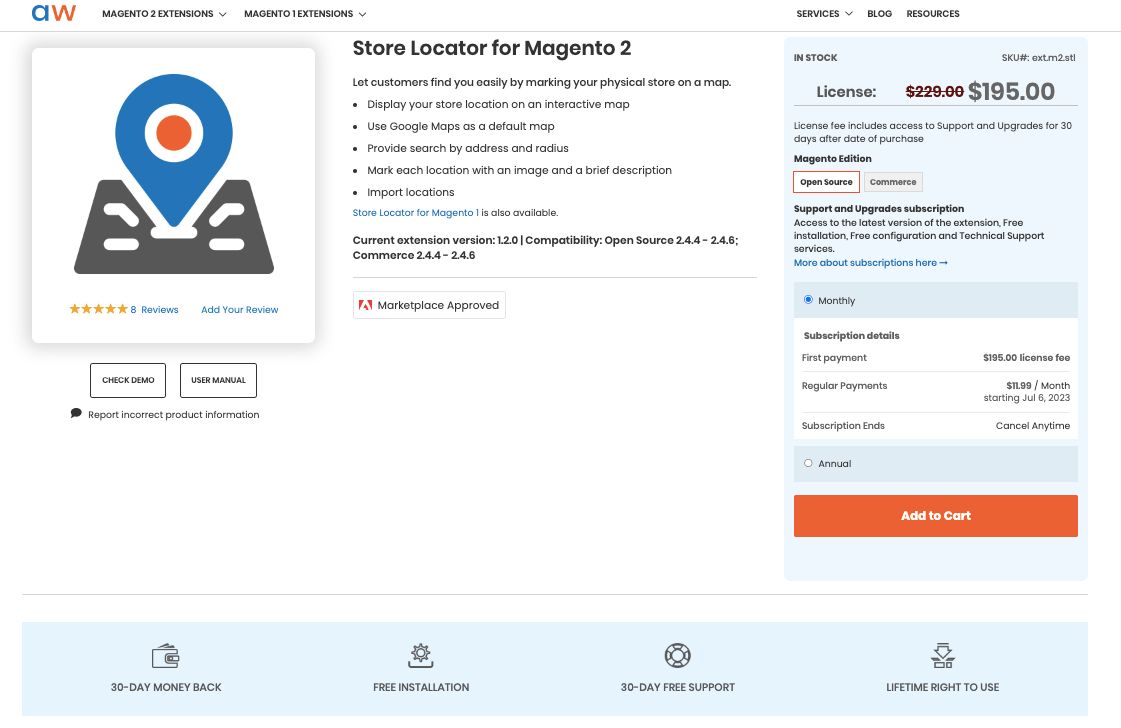
Task: Select the Monthly subscription option
Action: (x=808, y=299)
